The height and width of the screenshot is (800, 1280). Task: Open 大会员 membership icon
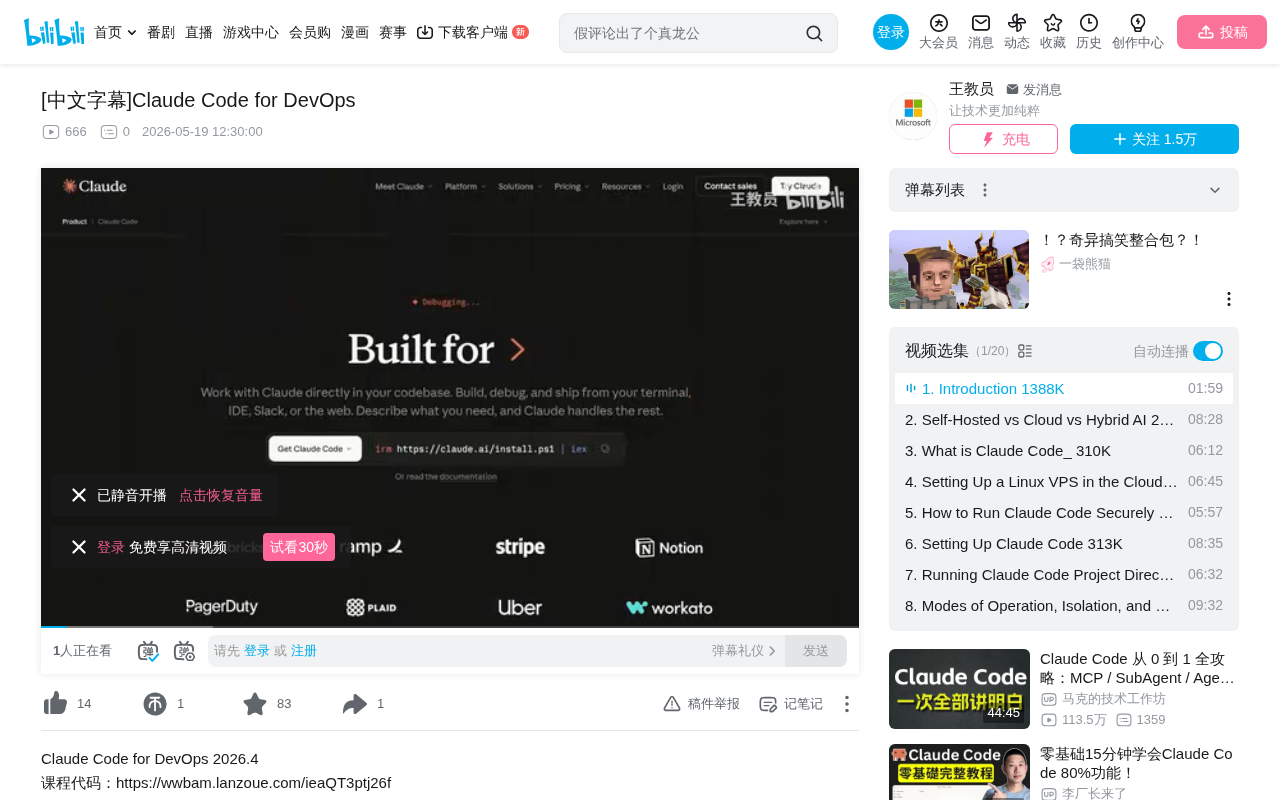point(938,32)
